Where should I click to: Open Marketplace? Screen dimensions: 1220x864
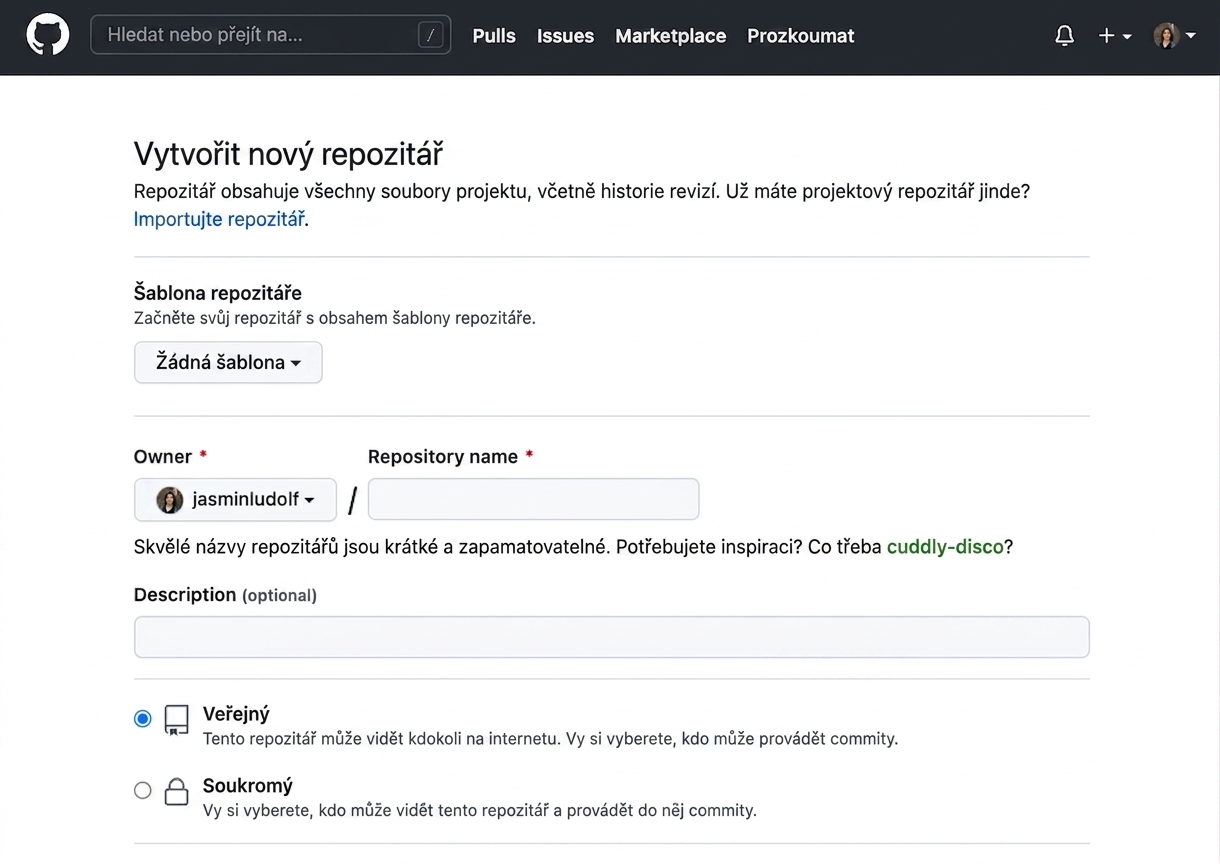(x=670, y=36)
